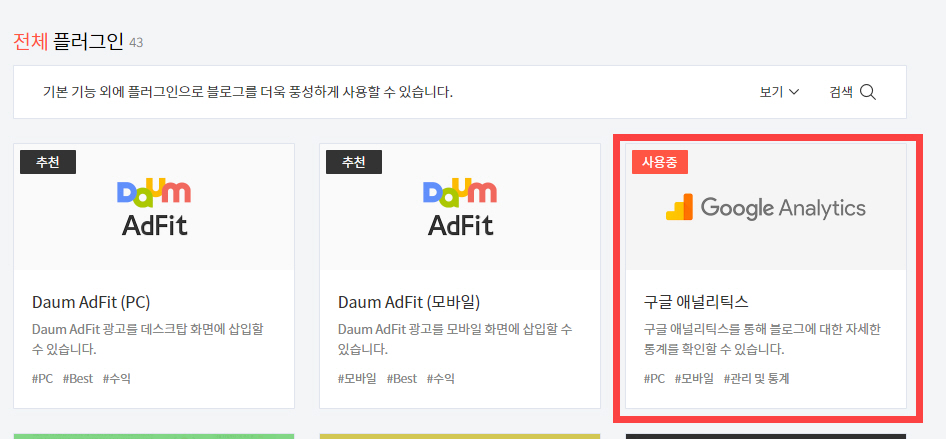
Task: Click description text of 구글 애널리틱스
Action: point(763,339)
